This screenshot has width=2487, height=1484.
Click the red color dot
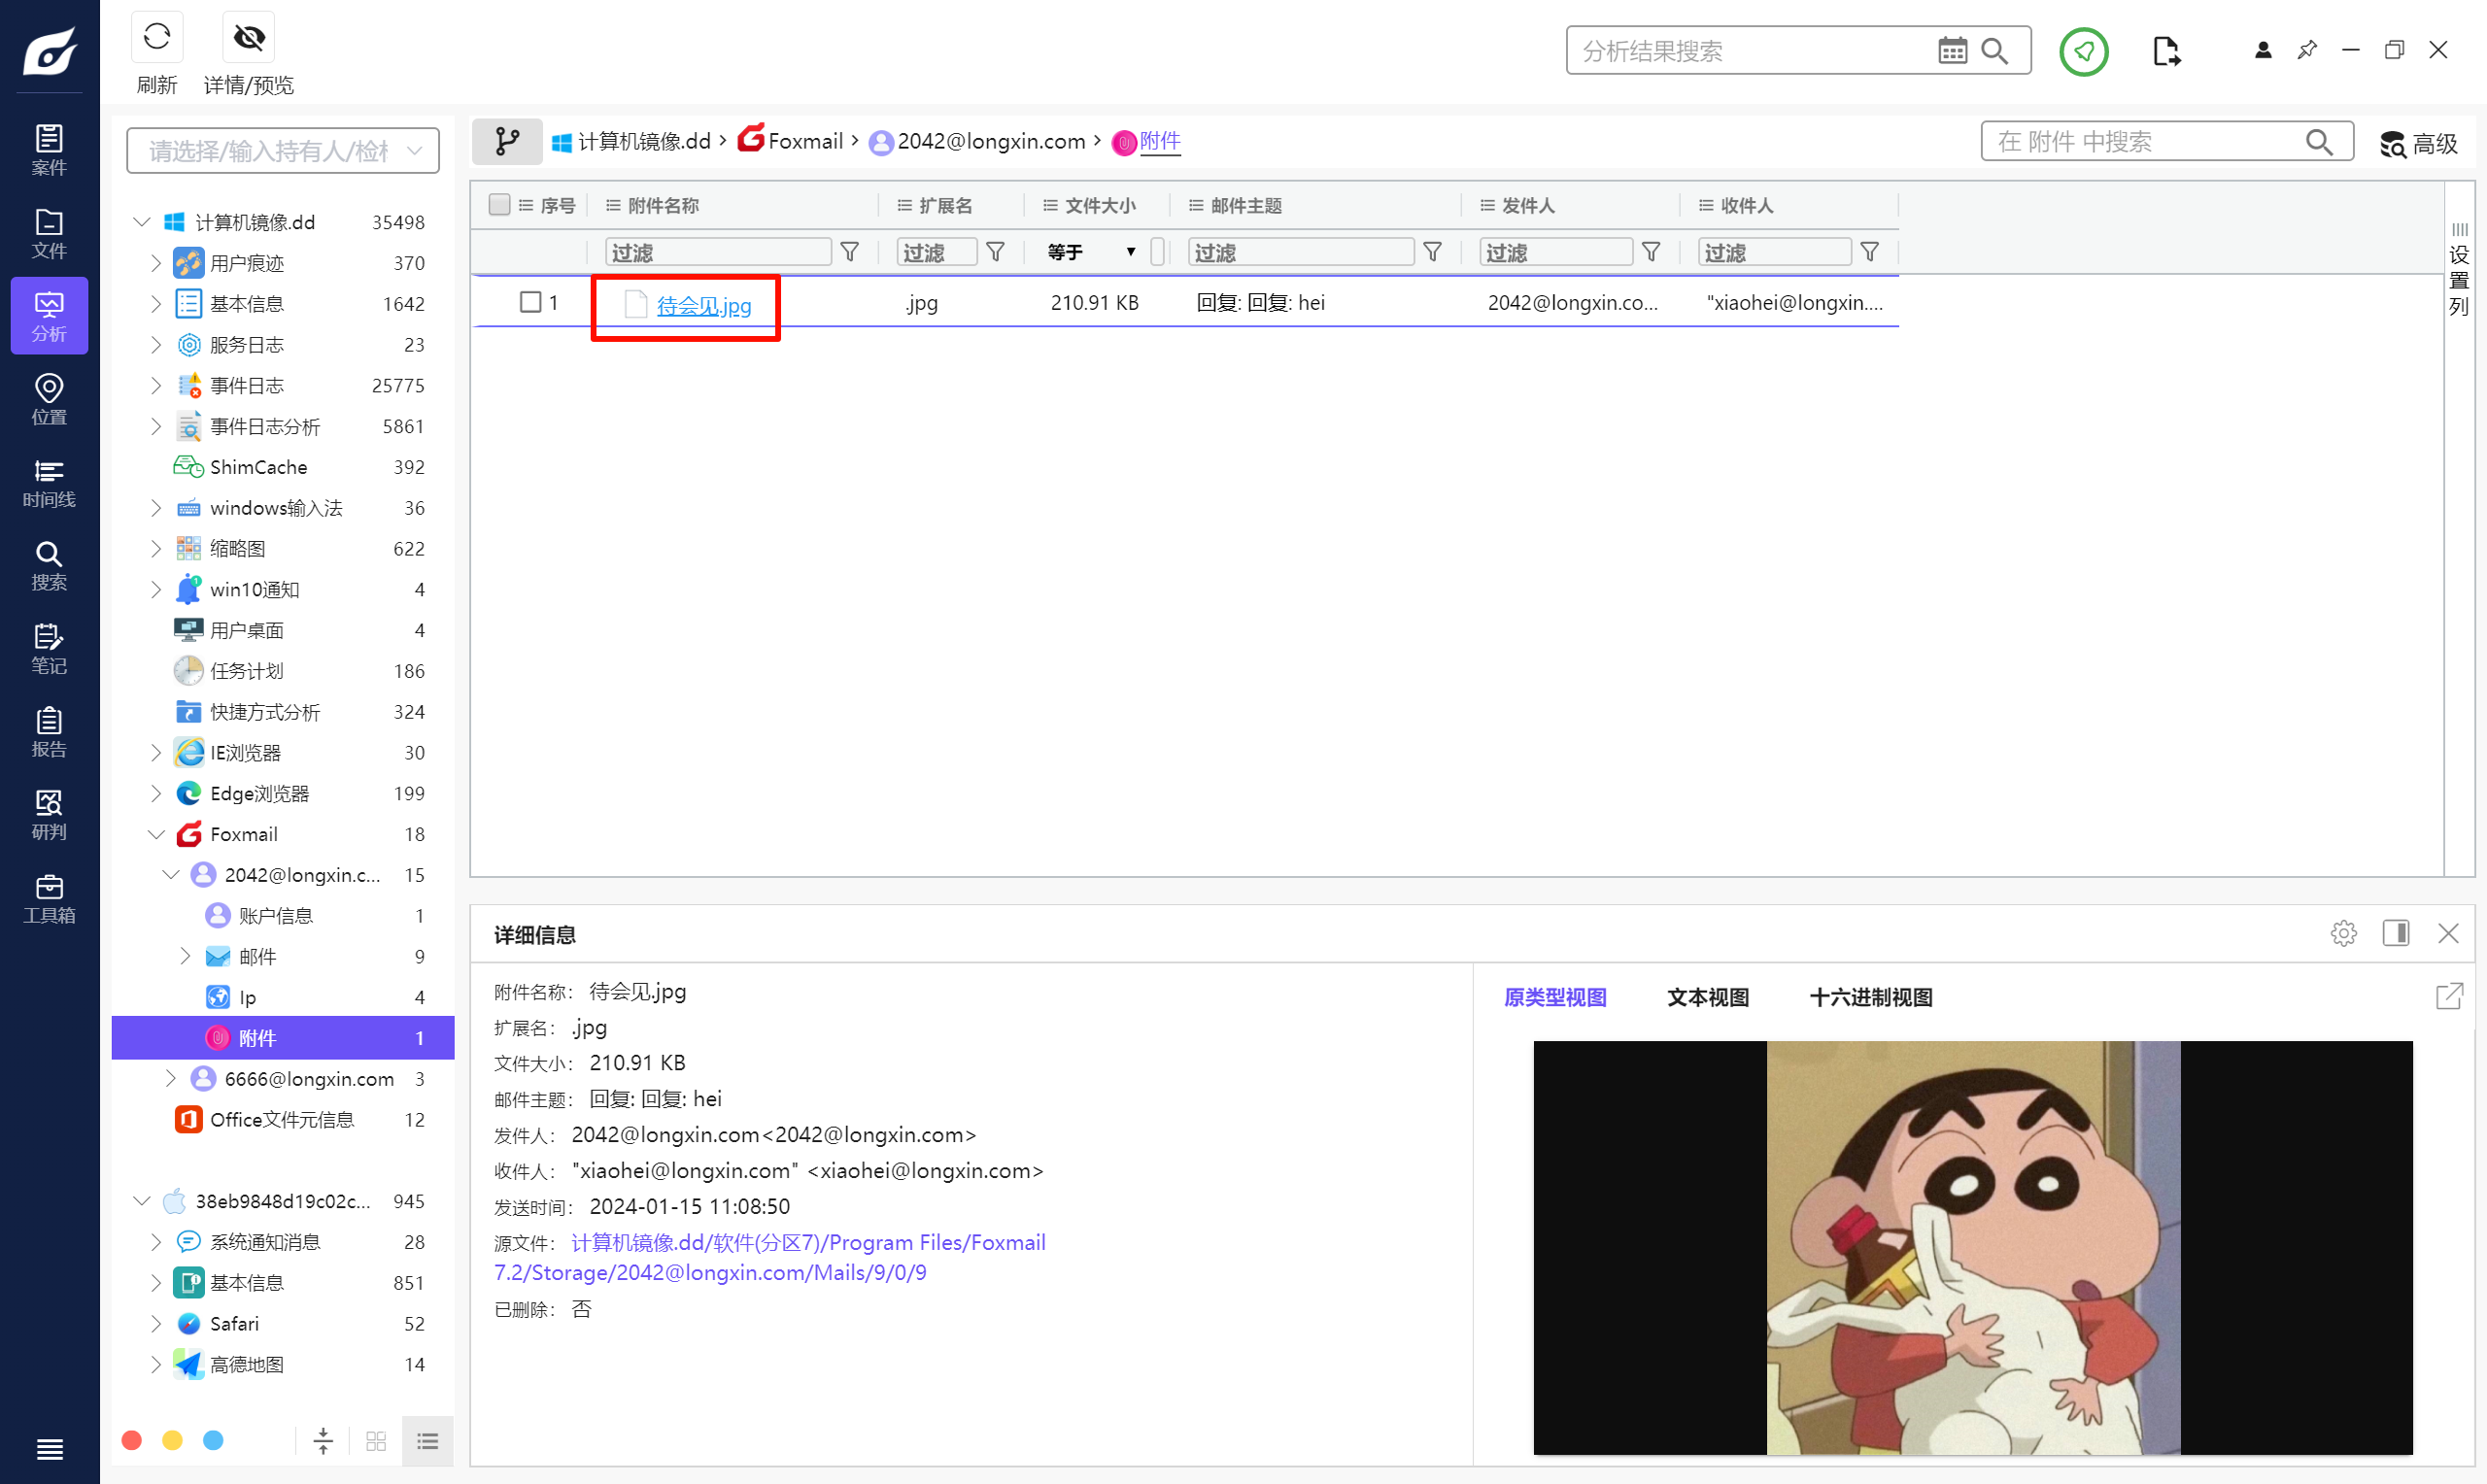coord(131,1440)
